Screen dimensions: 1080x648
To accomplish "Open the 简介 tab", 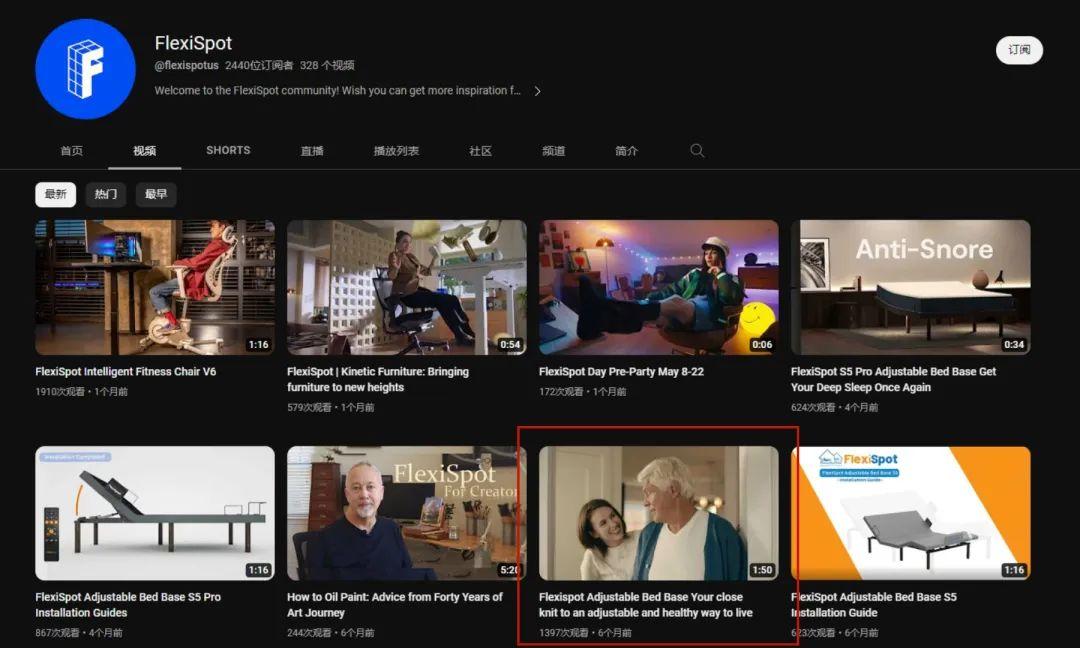I will pyautogui.click(x=626, y=150).
